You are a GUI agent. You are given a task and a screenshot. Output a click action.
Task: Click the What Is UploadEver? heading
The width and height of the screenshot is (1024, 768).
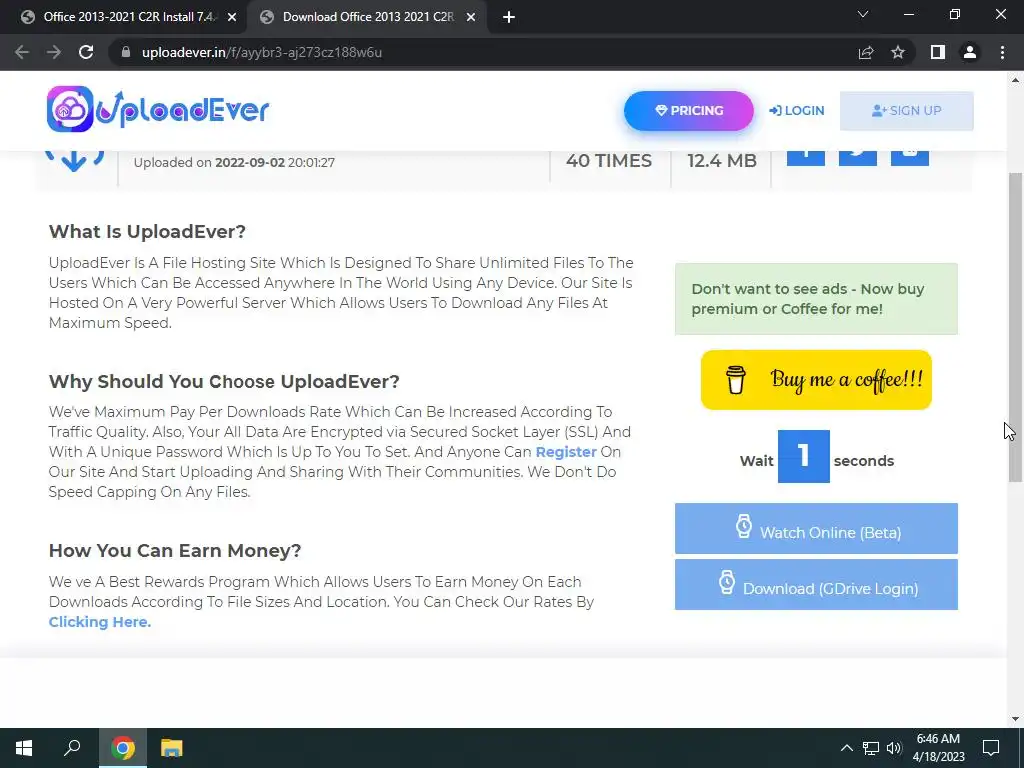(147, 232)
